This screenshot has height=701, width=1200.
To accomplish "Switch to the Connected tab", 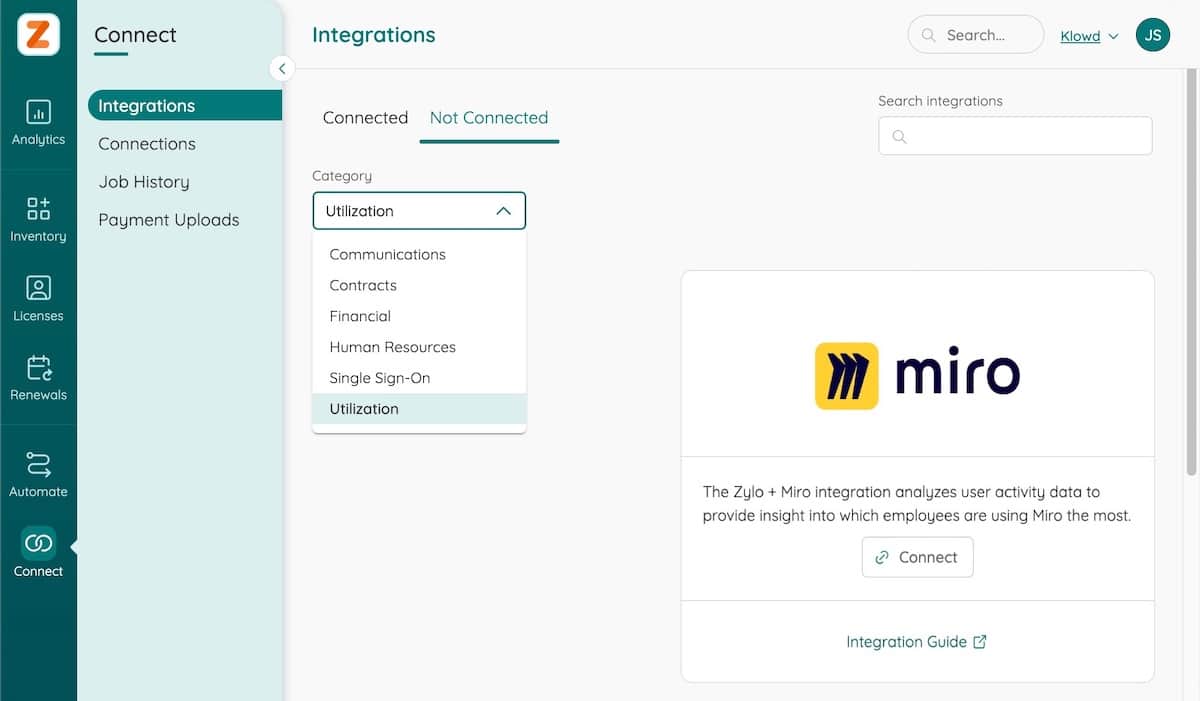I will click(x=365, y=117).
